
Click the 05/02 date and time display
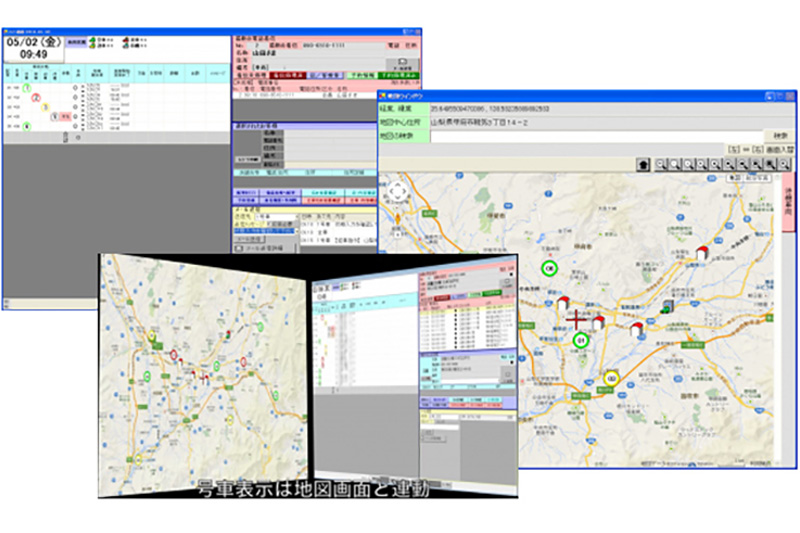pos(33,48)
